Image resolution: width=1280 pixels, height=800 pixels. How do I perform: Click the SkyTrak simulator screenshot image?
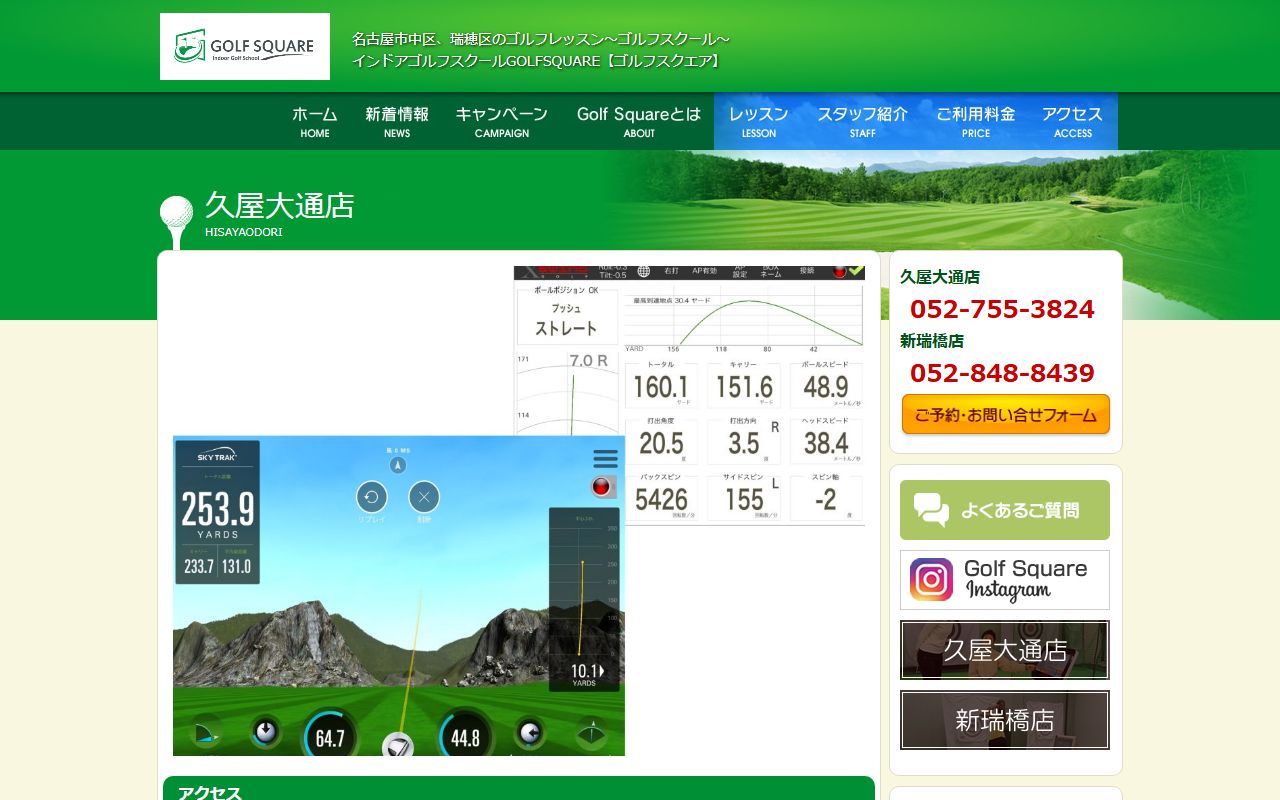click(399, 596)
